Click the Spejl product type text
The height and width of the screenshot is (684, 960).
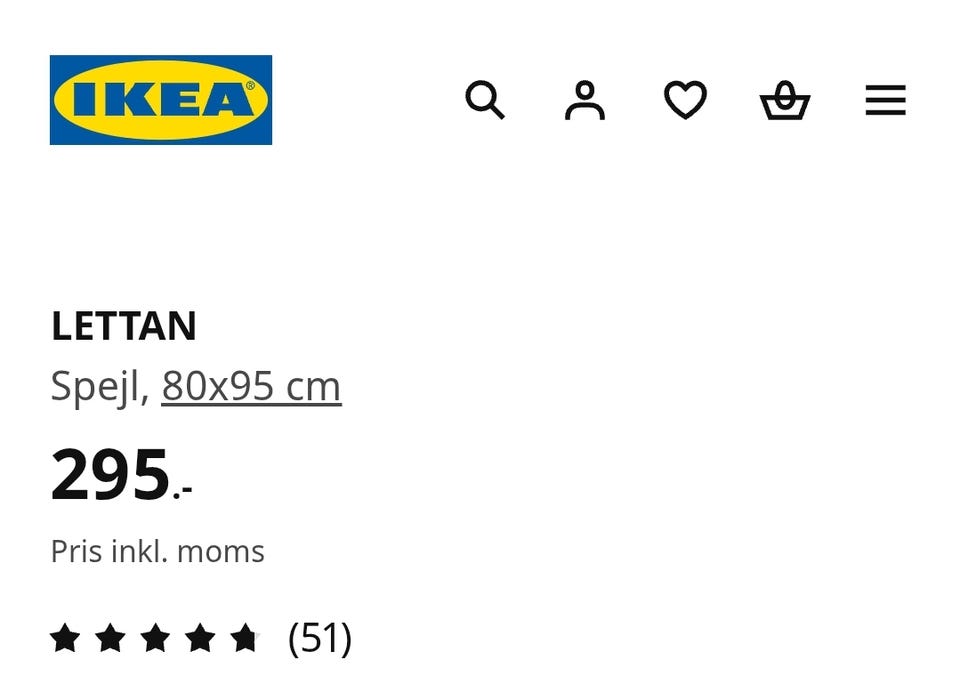tap(98, 386)
